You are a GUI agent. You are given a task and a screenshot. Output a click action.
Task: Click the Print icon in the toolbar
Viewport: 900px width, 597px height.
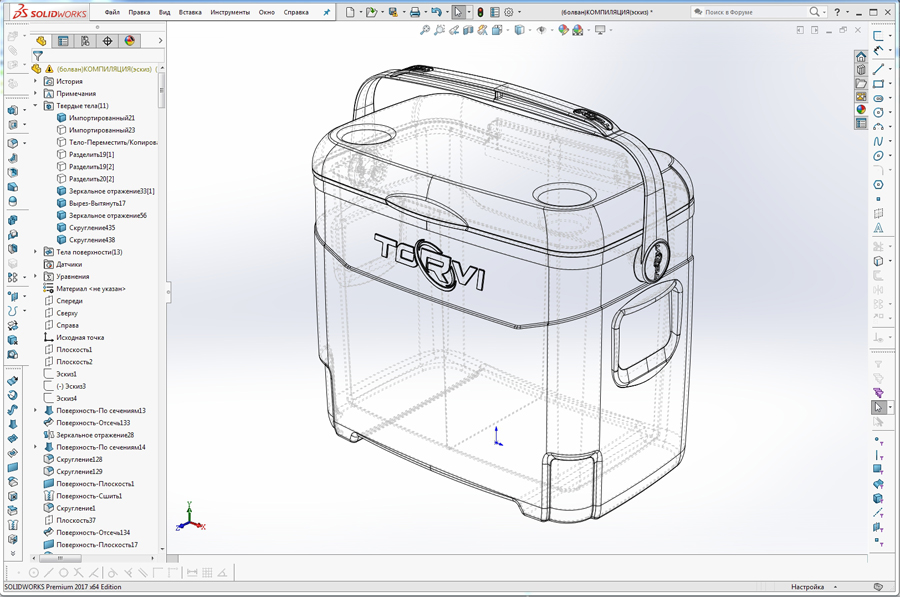415,12
